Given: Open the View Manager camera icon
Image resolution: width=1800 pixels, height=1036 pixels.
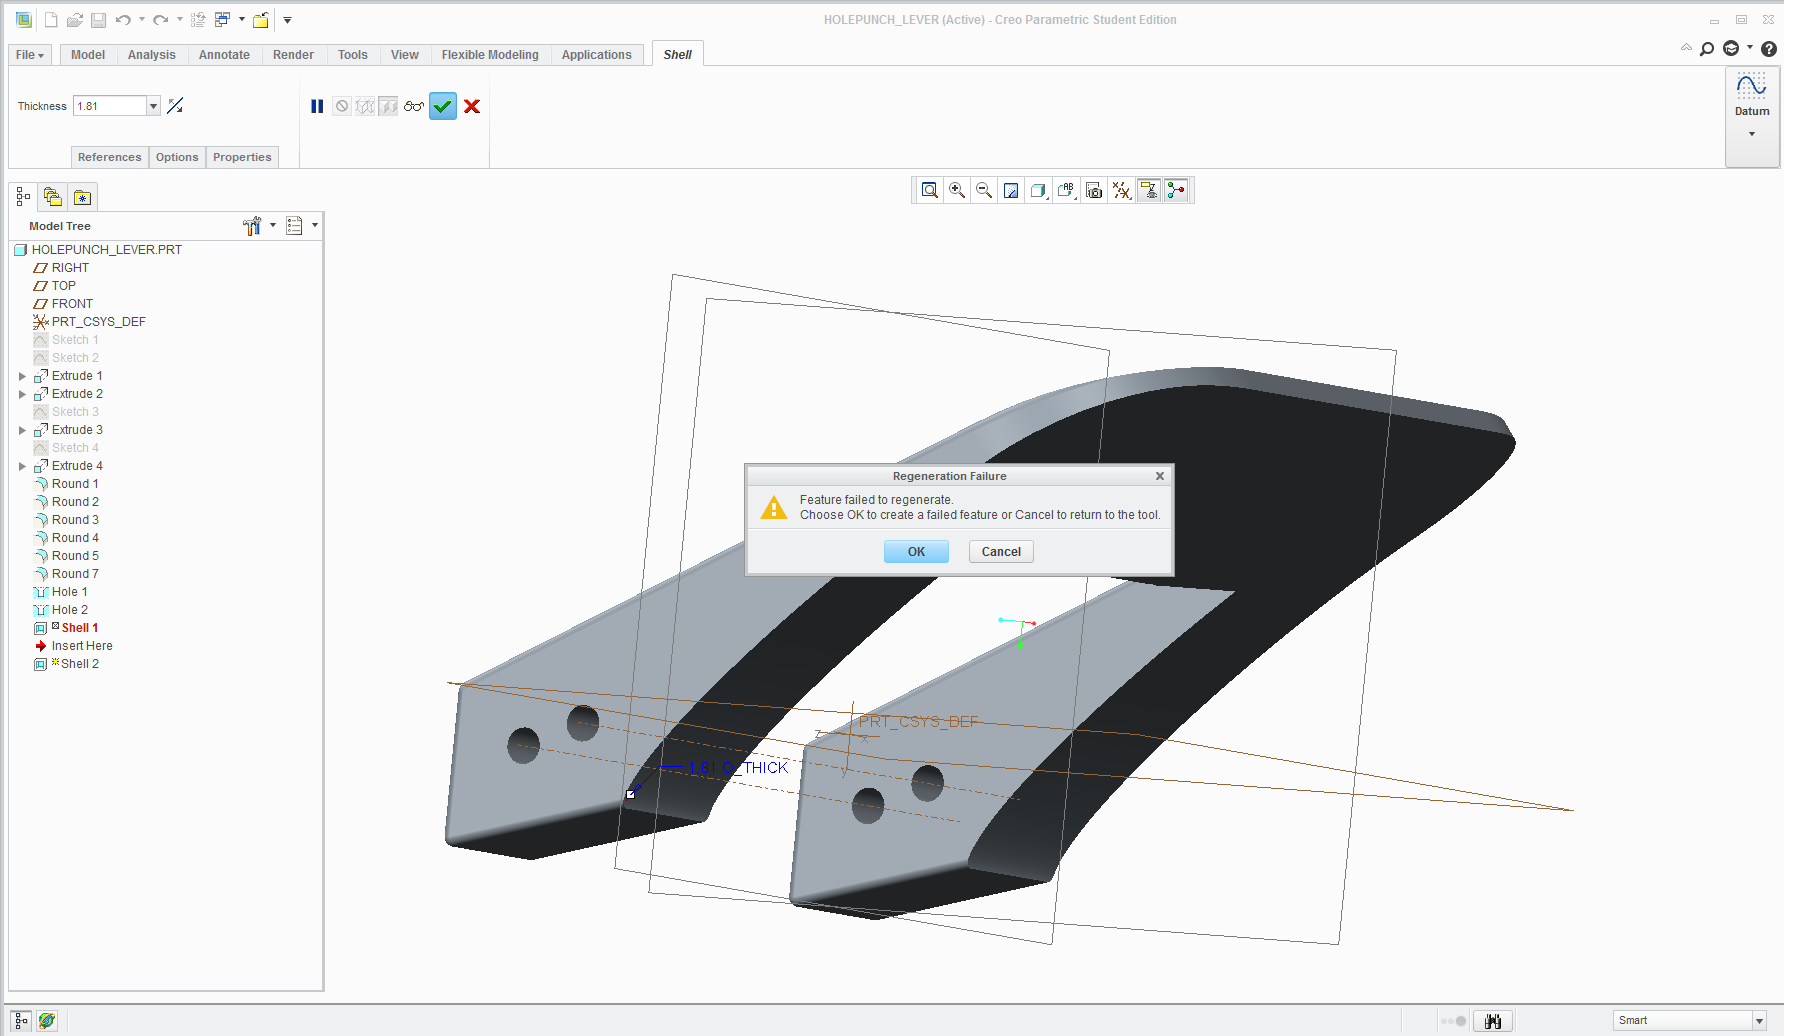Looking at the screenshot, I should (x=1094, y=190).
